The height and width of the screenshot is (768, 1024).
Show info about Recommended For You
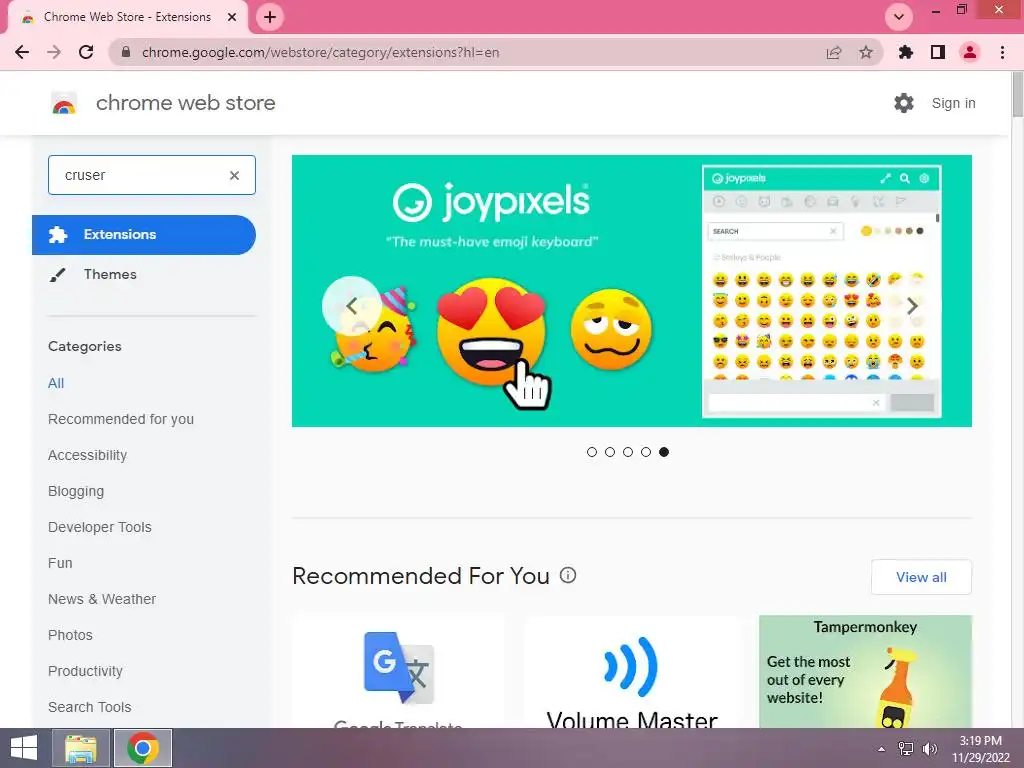coord(568,575)
